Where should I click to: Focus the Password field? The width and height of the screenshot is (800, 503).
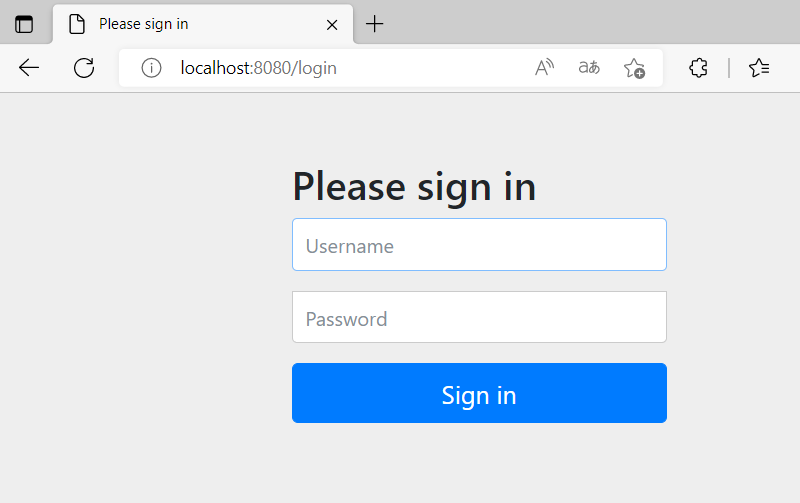point(479,317)
